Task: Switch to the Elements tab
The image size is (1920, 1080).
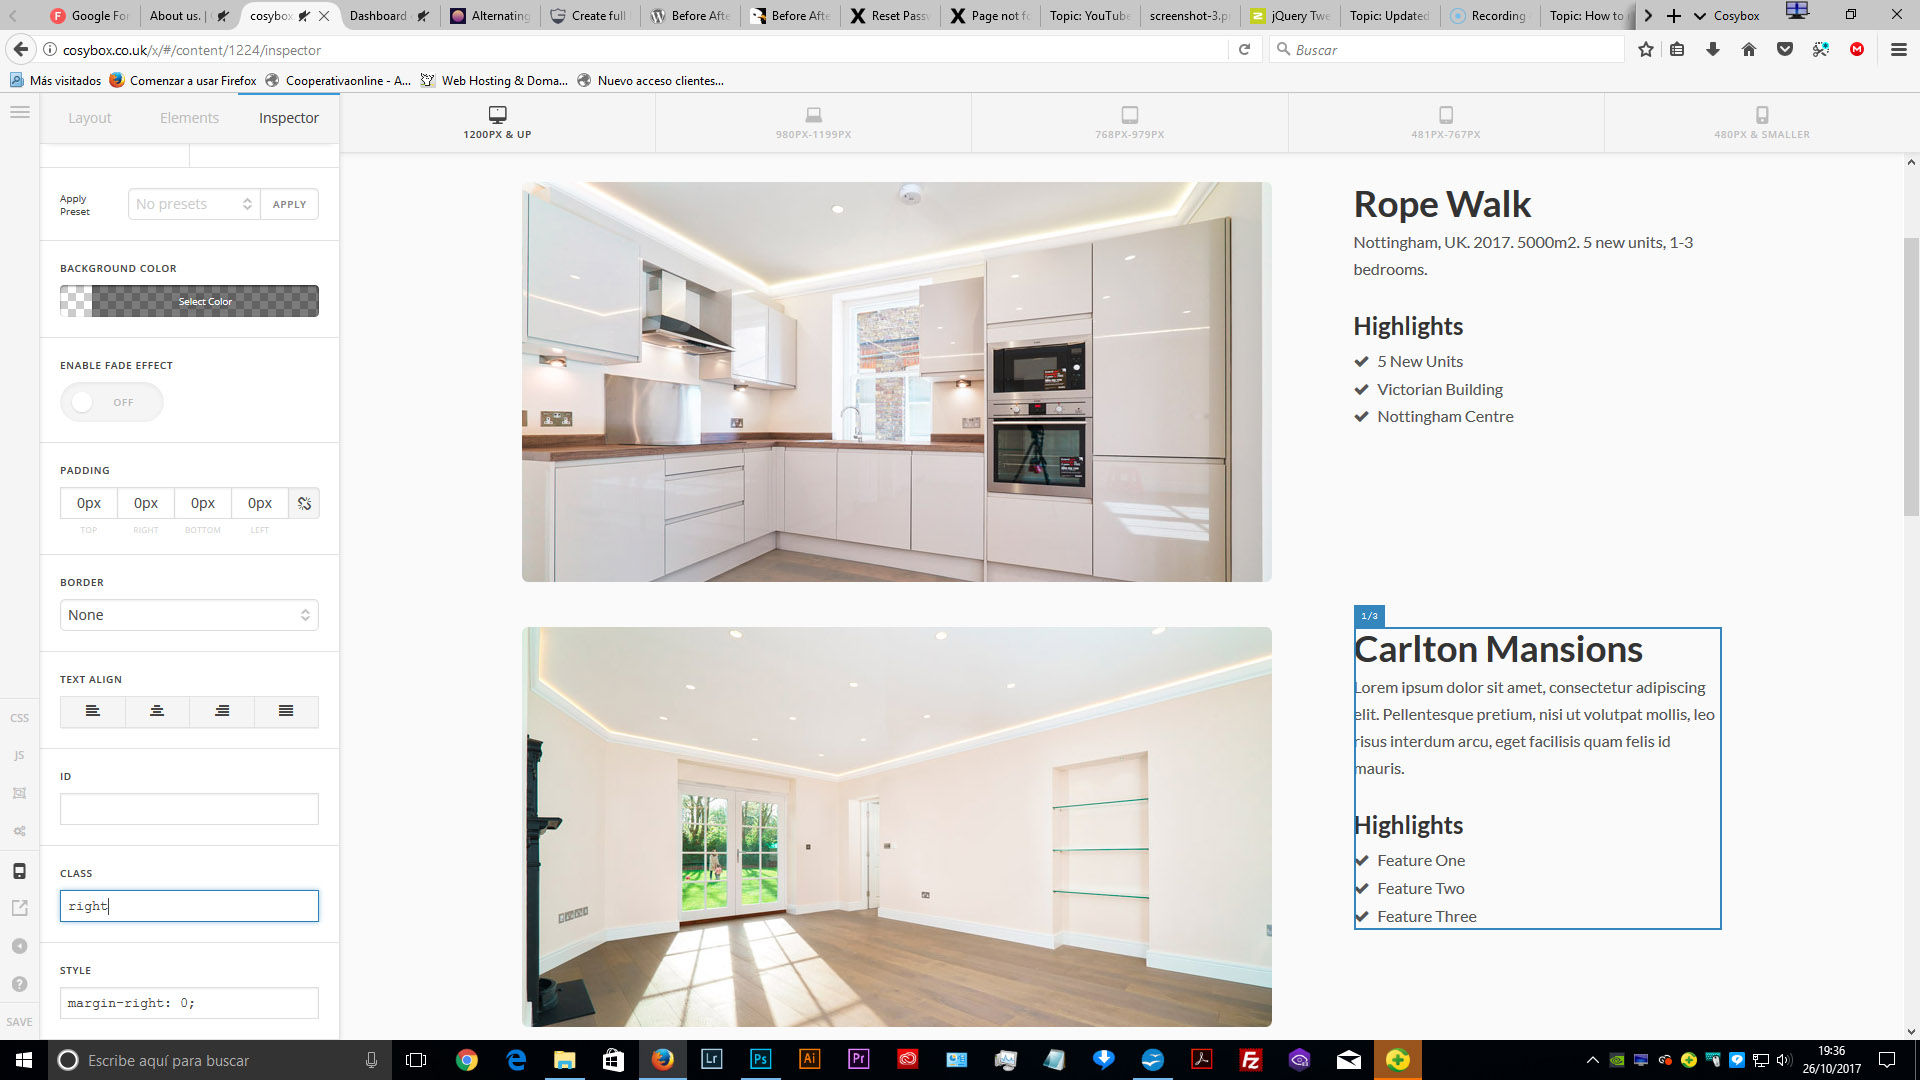Action: tap(189, 118)
